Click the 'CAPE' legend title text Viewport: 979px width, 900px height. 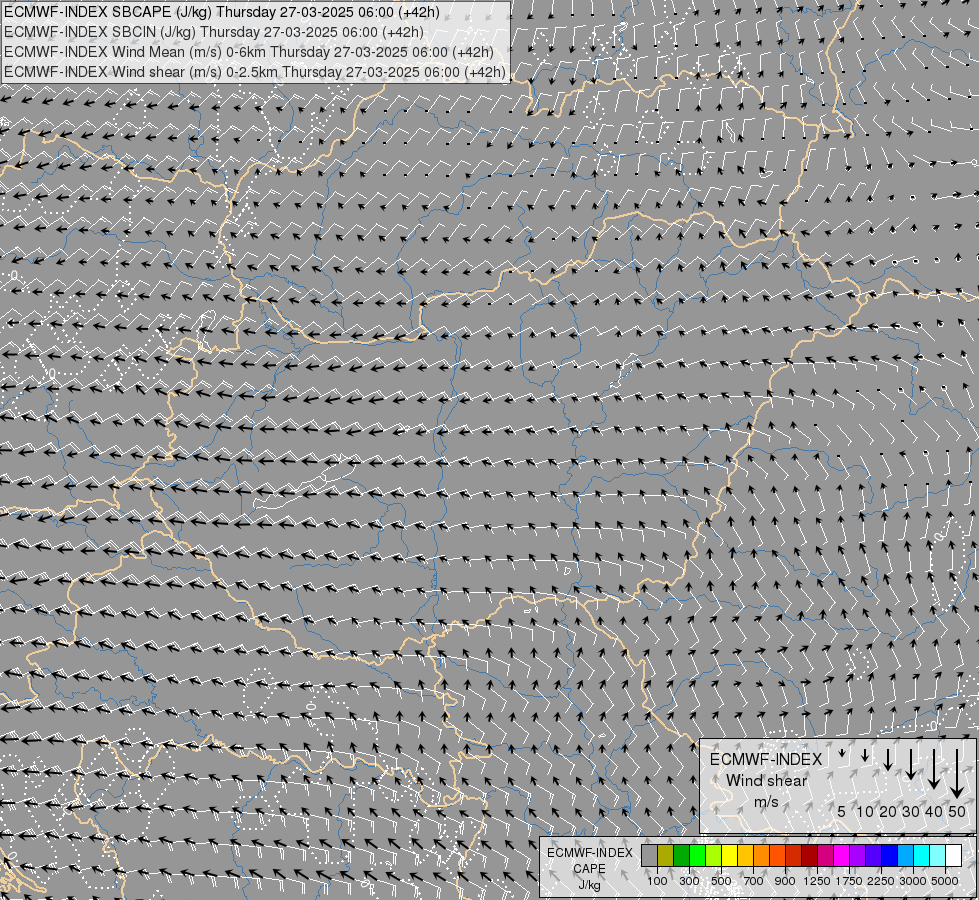pos(589,869)
